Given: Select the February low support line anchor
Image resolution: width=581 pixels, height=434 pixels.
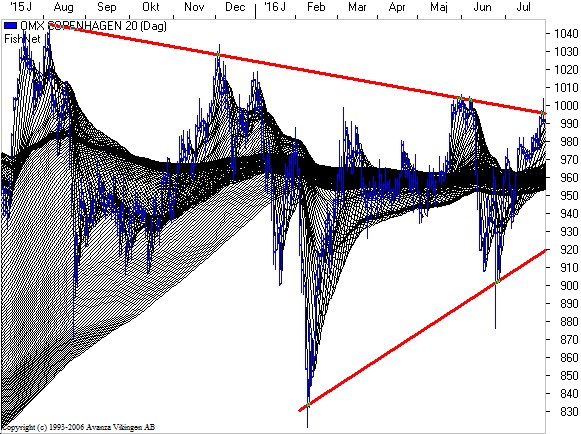Looking at the screenshot, I should point(308,404).
